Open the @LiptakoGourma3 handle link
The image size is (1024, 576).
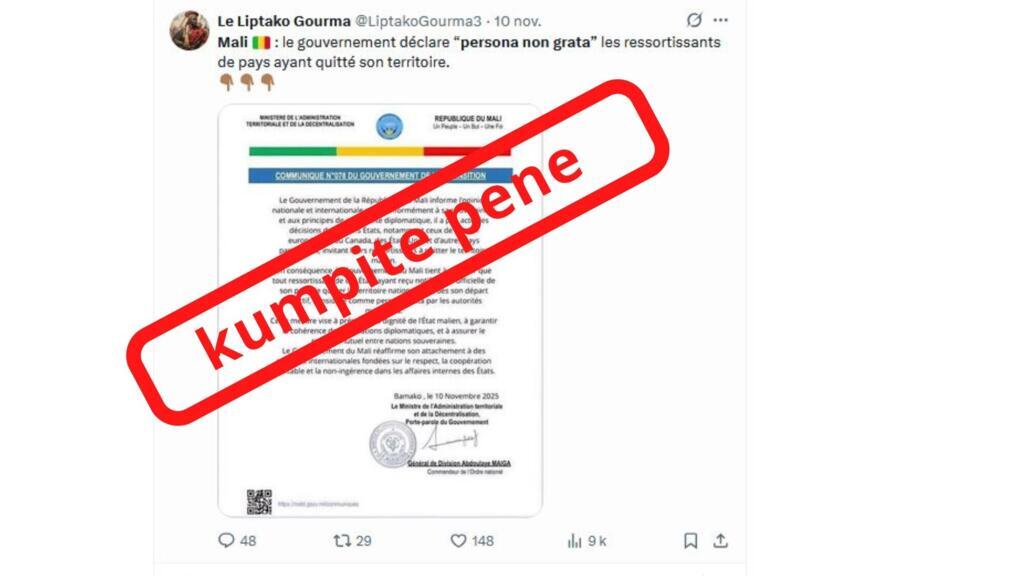[x=418, y=21]
